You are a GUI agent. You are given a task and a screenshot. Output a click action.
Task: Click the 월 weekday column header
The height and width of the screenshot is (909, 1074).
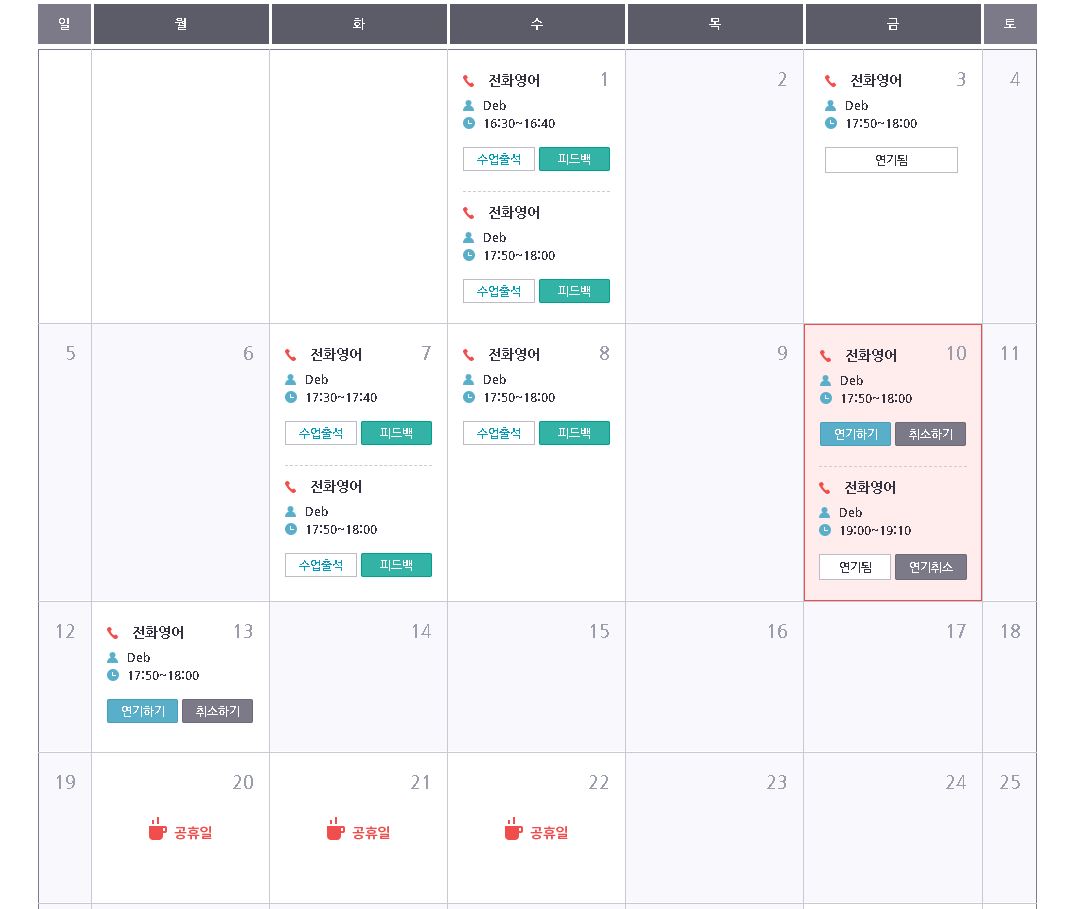coord(181,24)
